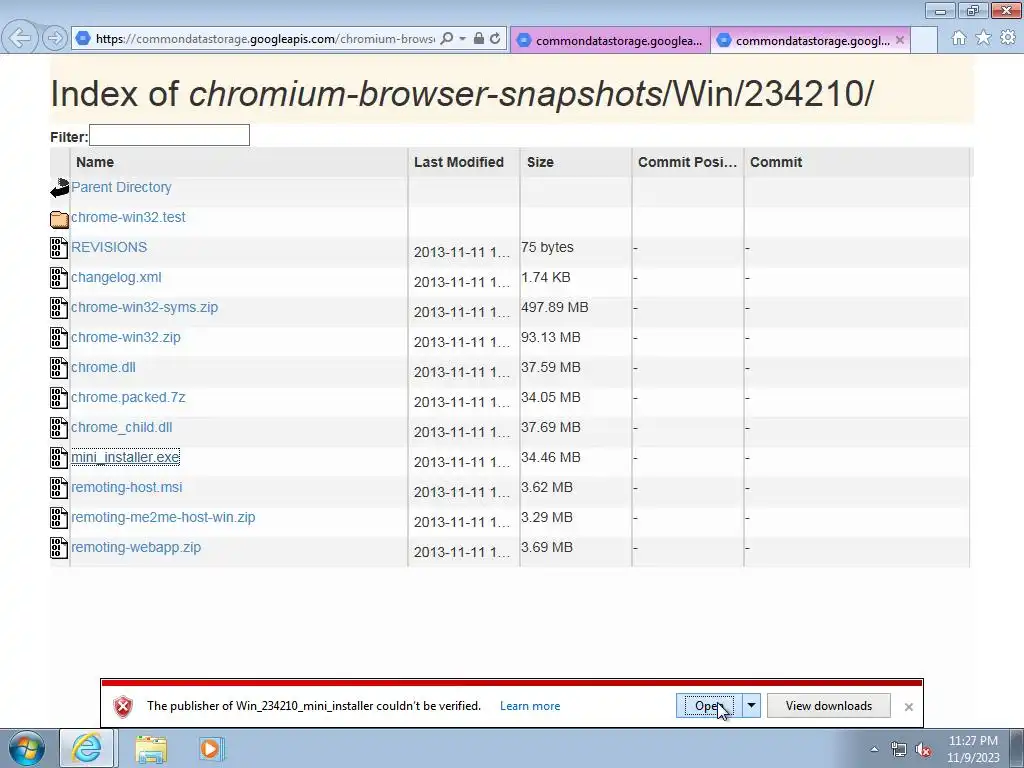Open the chrome_child.dll link
Viewport: 1024px width, 768px height.
121,428
